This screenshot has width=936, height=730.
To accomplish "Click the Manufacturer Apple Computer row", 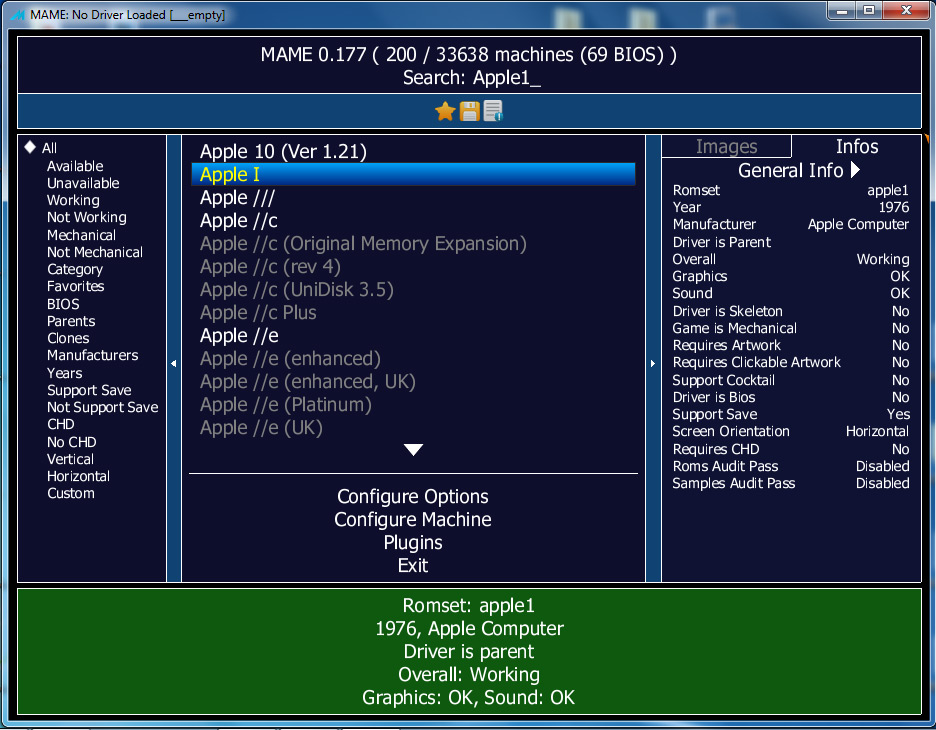I will pyautogui.click(x=790, y=224).
